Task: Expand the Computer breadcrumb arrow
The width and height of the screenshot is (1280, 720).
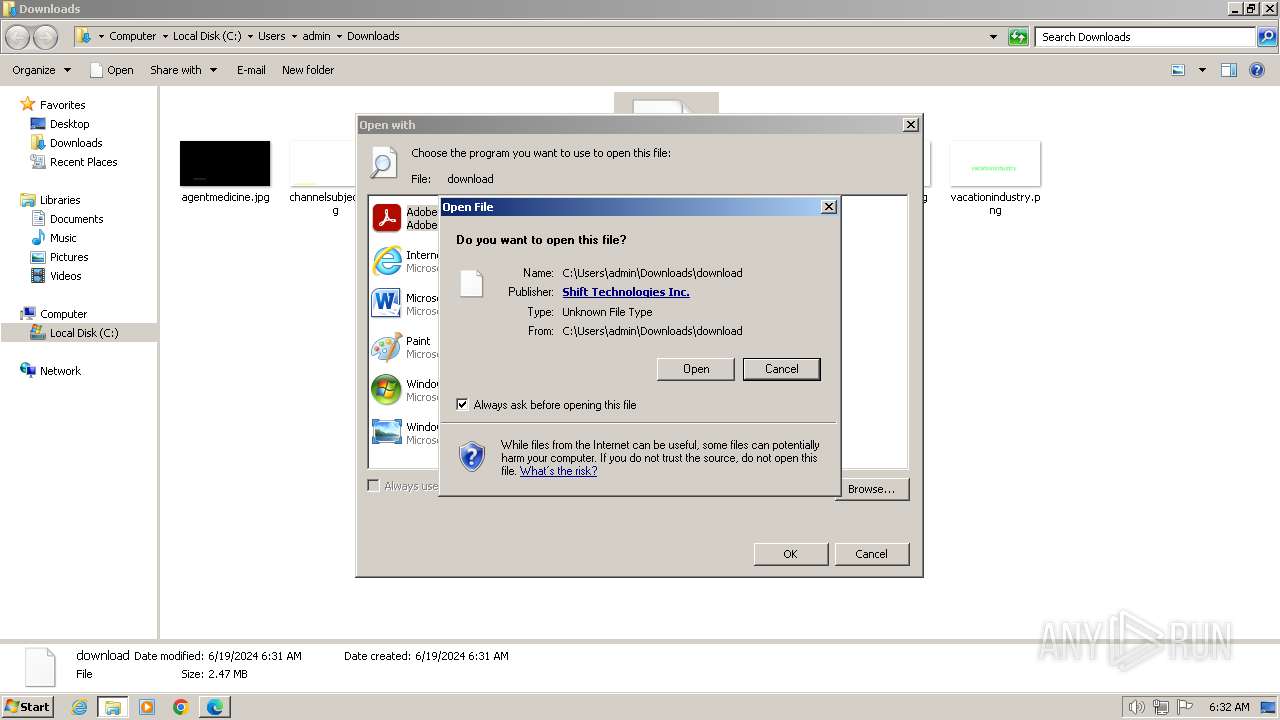Action: (164, 36)
